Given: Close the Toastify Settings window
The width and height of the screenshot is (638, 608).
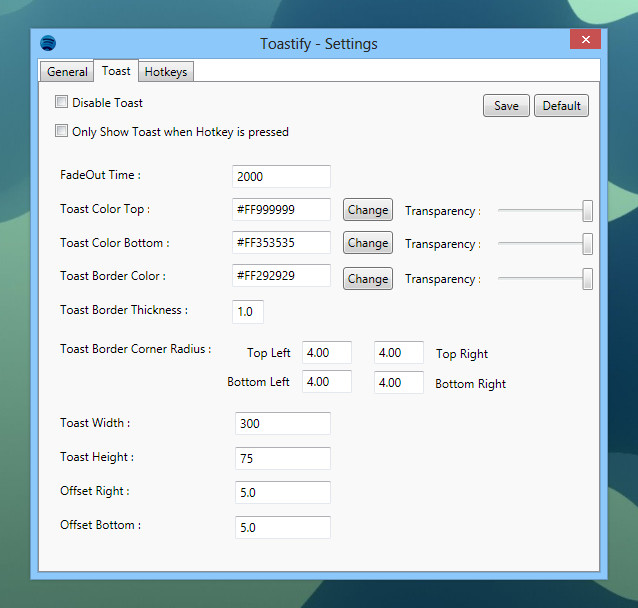Looking at the screenshot, I should coord(585,39).
